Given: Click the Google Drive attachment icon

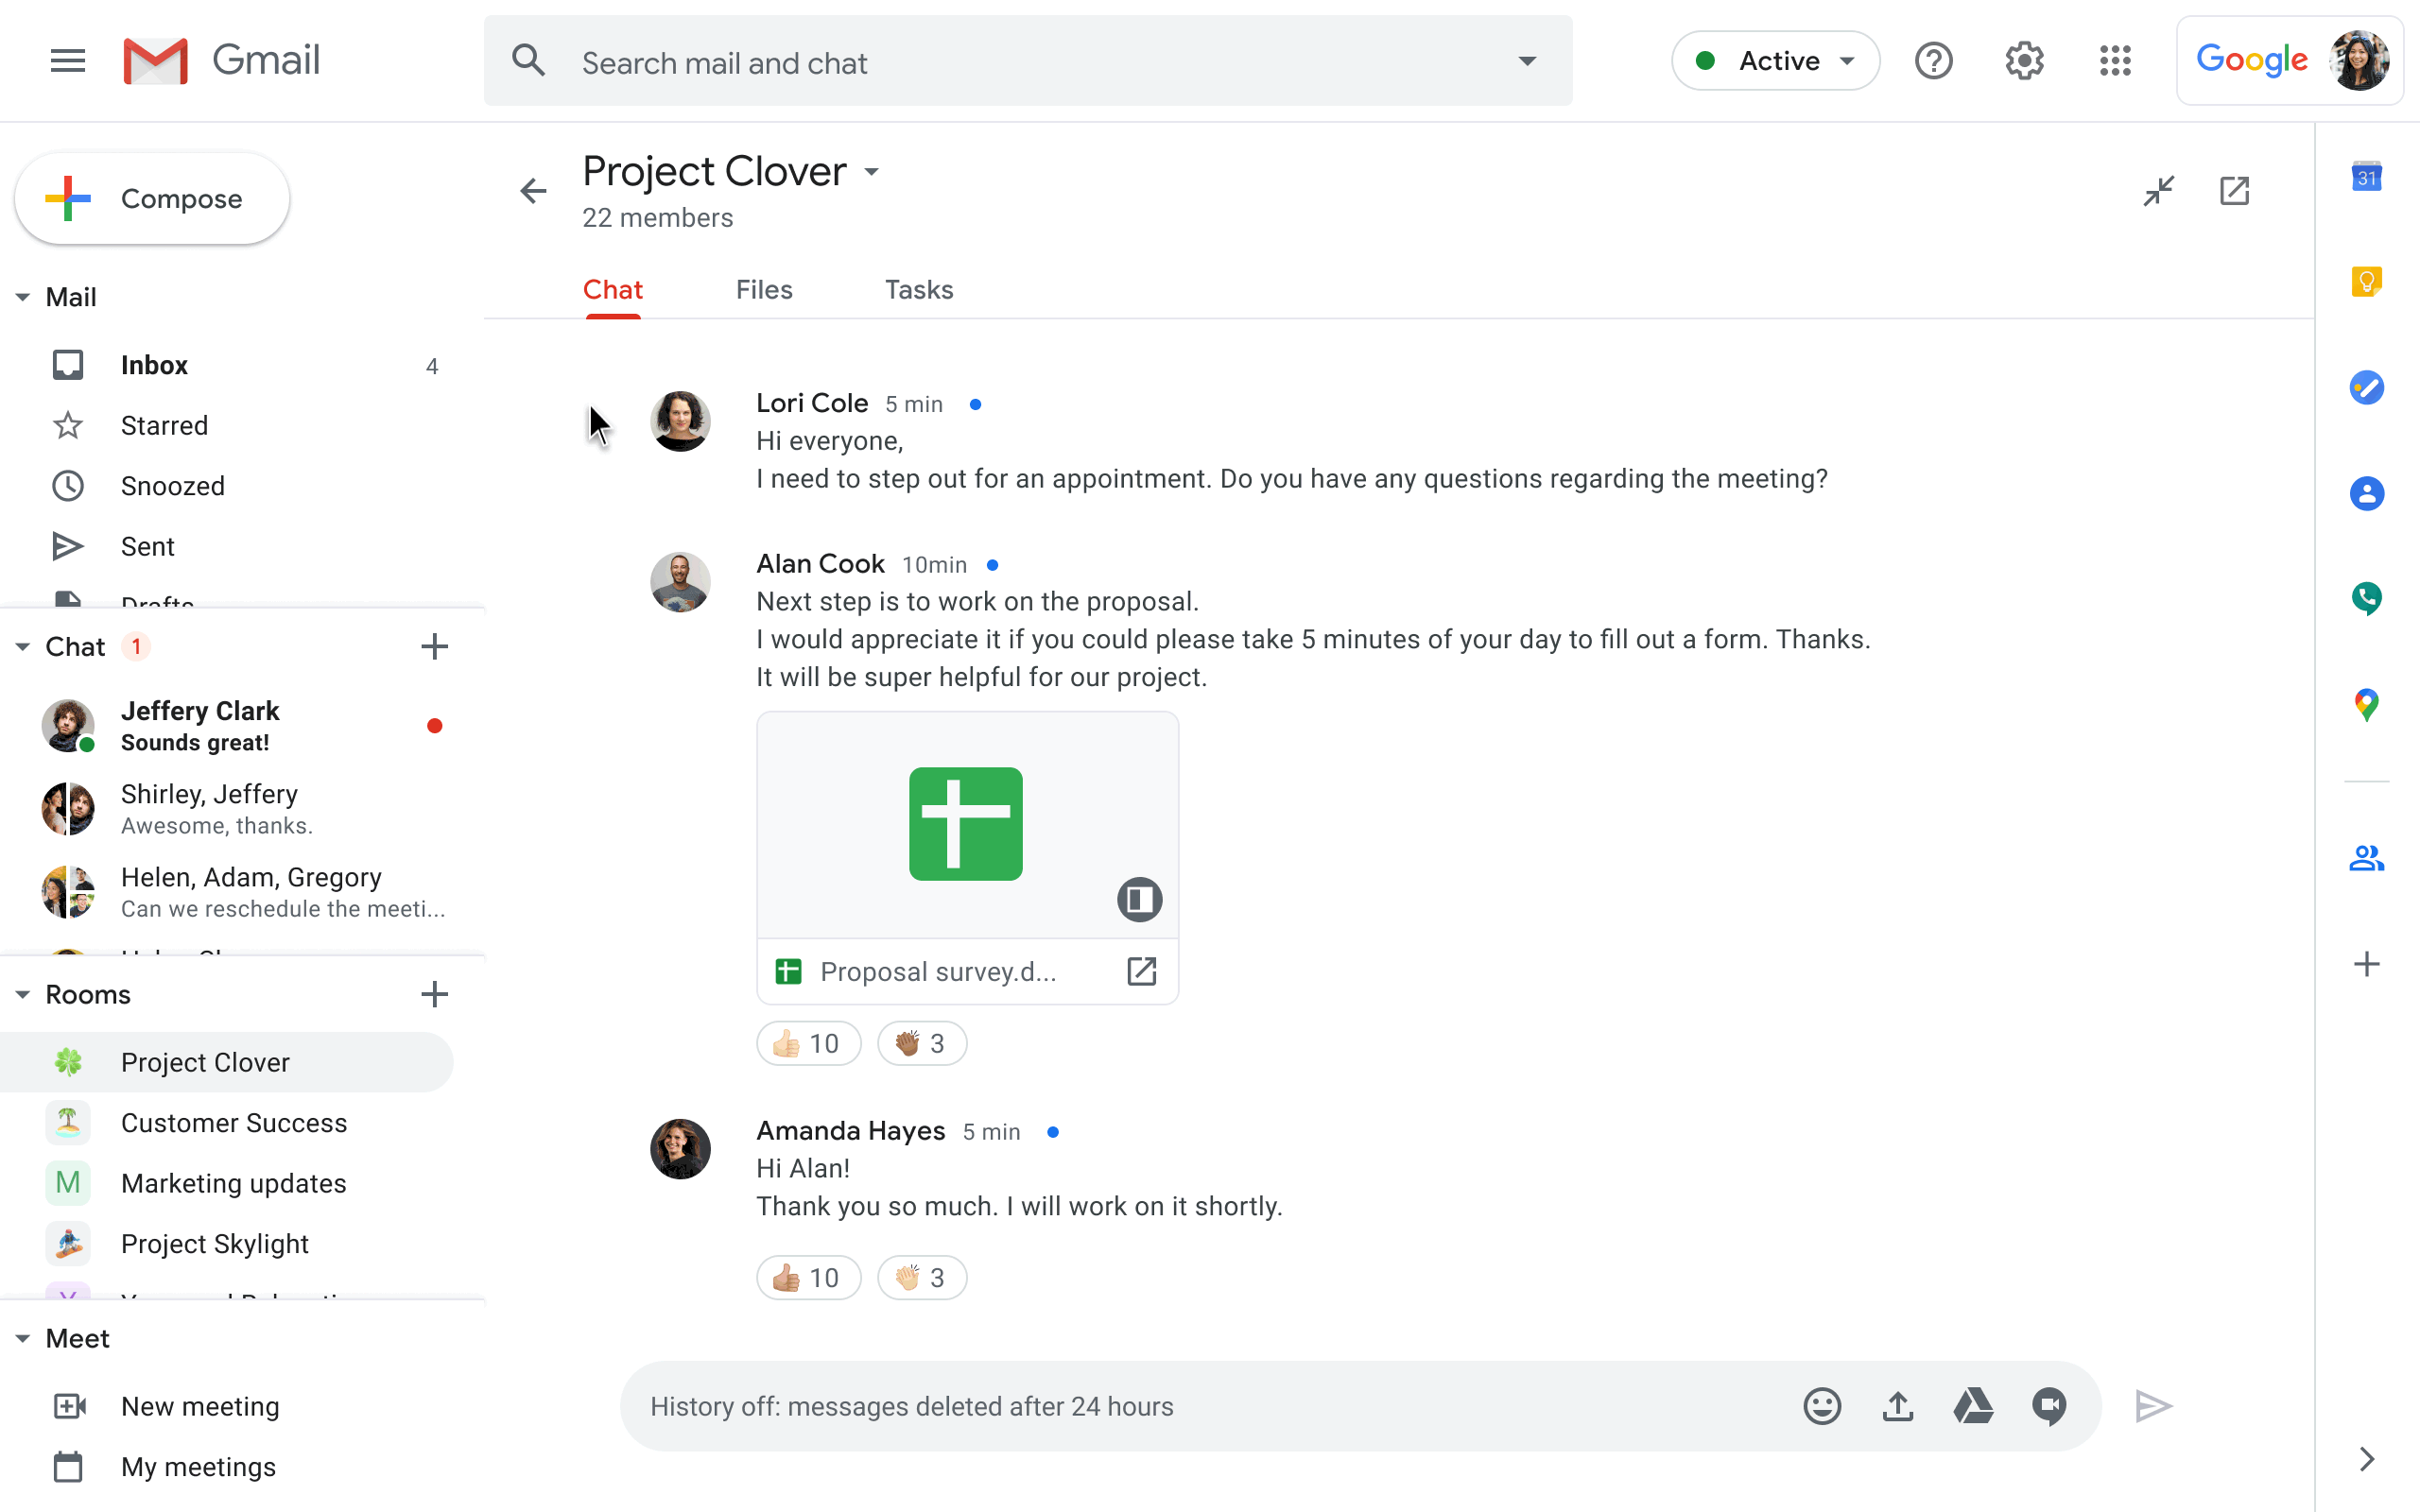Looking at the screenshot, I should pos(1974,1406).
